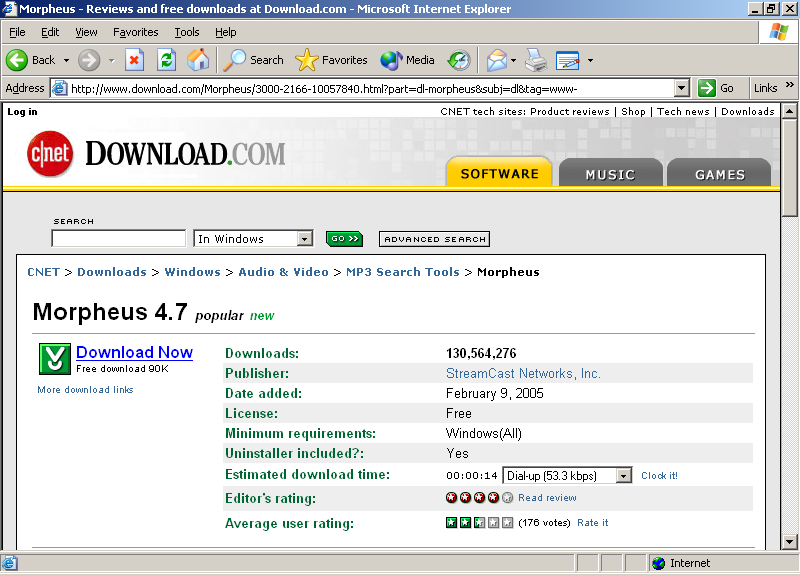The image size is (800, 576).
Task: Click the Windows flag logo in menu bar
Action: [x=779, y=32]
